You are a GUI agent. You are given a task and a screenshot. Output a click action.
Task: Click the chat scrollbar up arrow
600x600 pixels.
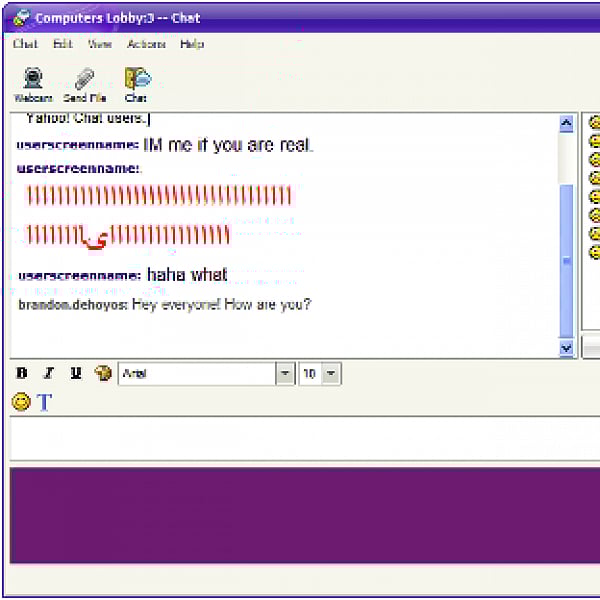point(566,124)
